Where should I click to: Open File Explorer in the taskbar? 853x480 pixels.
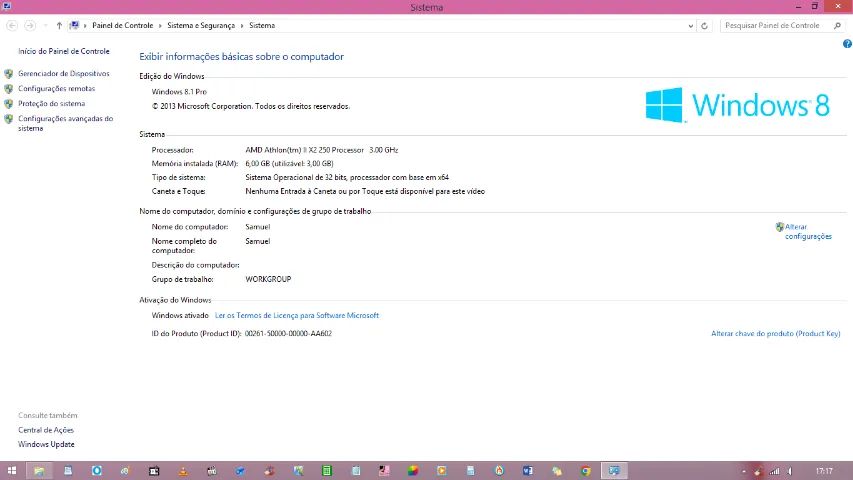(39, 471)
